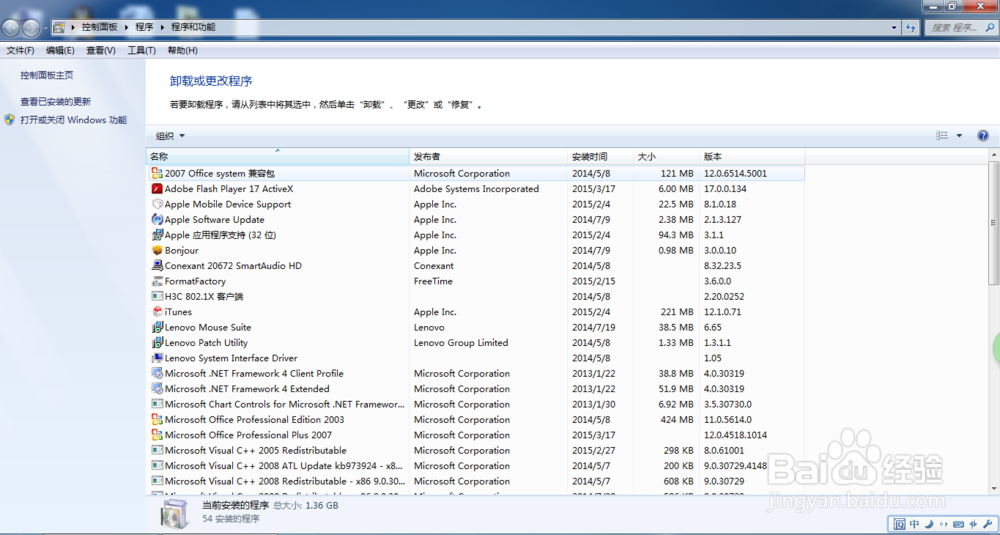Click the vertical scrollbar thumb
1000x535 pixels.
click(993, 223)
